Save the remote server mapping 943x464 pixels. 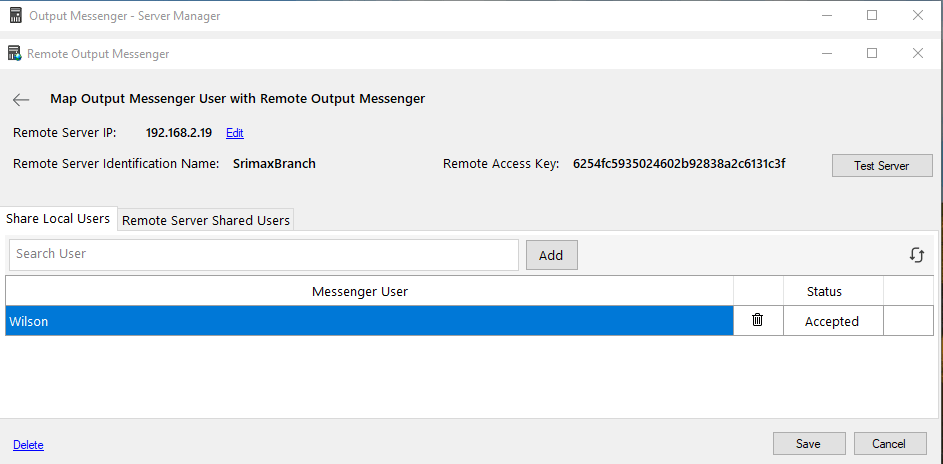(809, 444)
